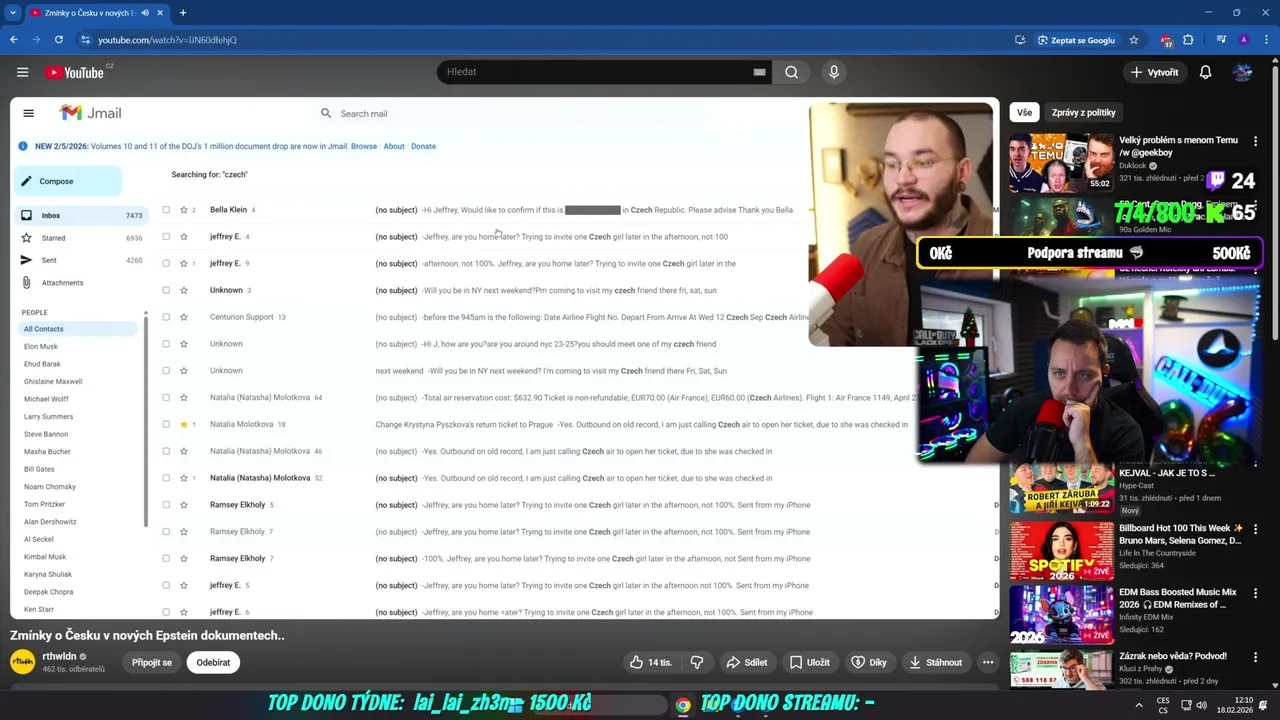Open the rthwldn channel name link
This screenshot has height=720, width=1280.
click(59, 656)
